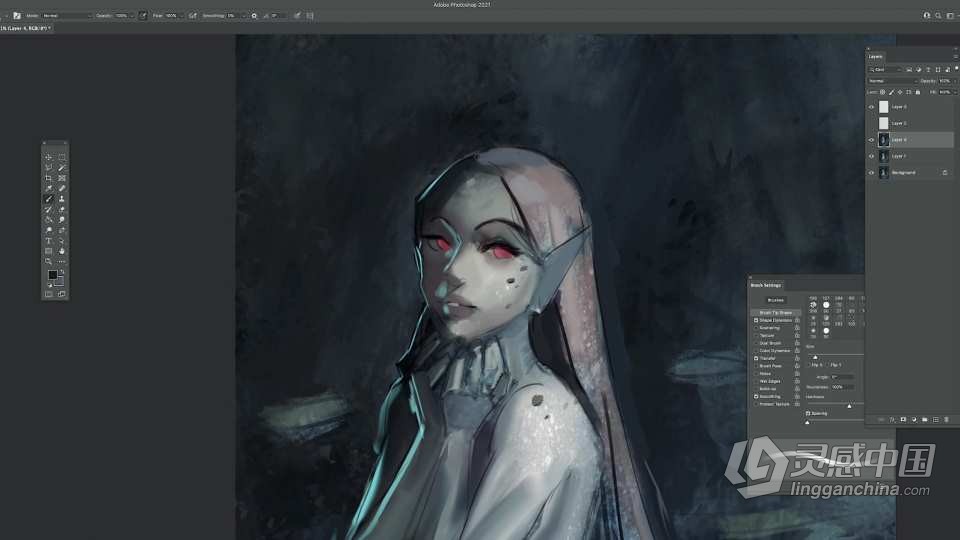Select the Crop tool

(x=49, y=178)
